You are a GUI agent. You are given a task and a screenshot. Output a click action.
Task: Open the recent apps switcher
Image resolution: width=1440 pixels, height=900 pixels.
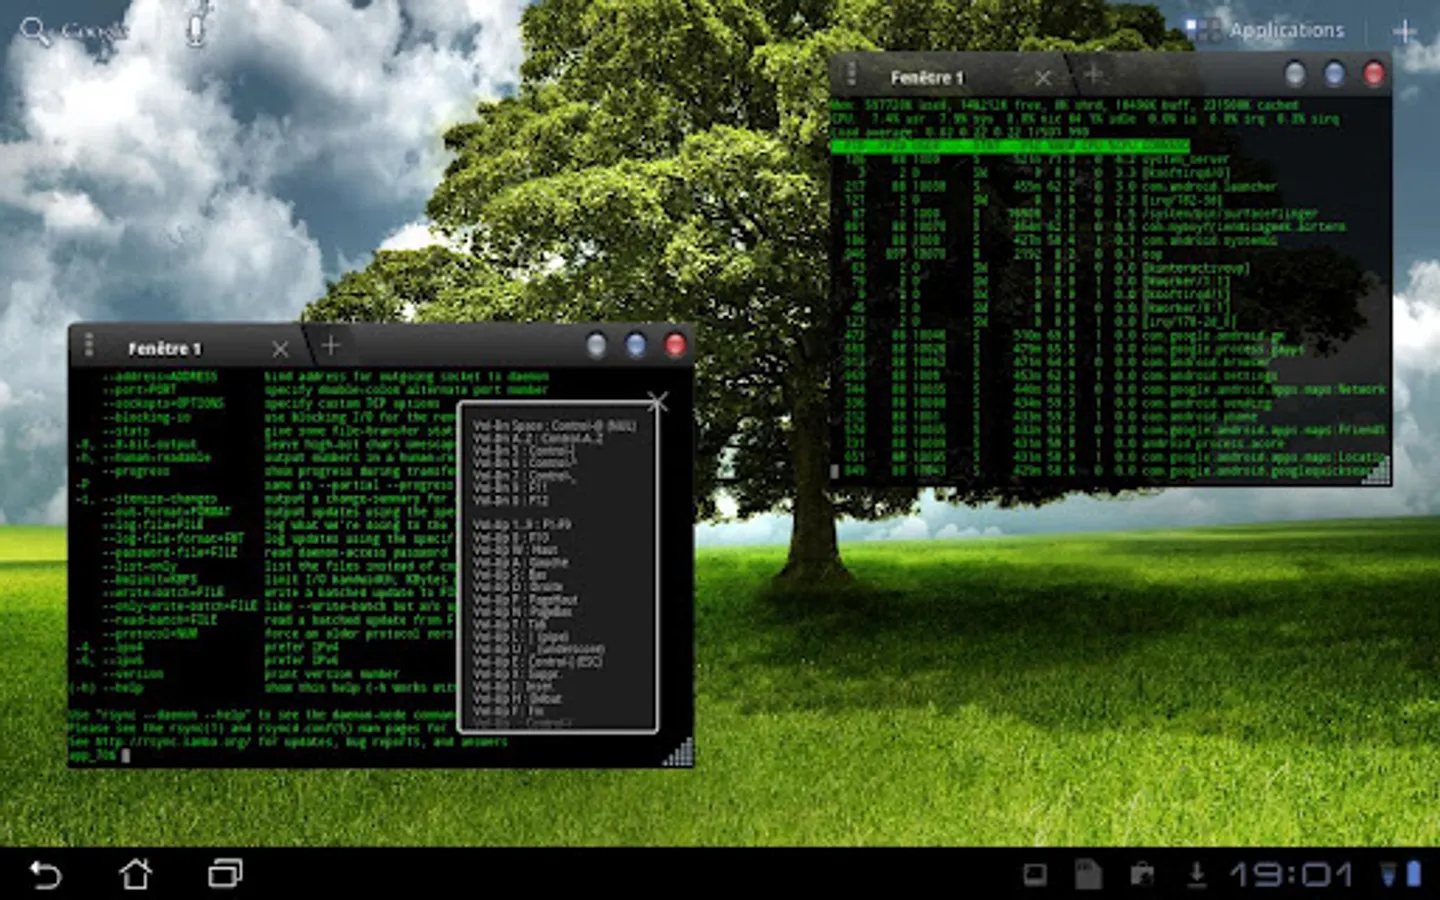[225, 874]
